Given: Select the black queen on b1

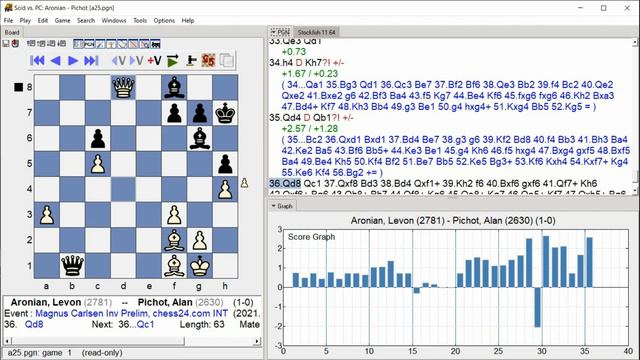Looking at the screenshot, I should (x=72, y=266).
